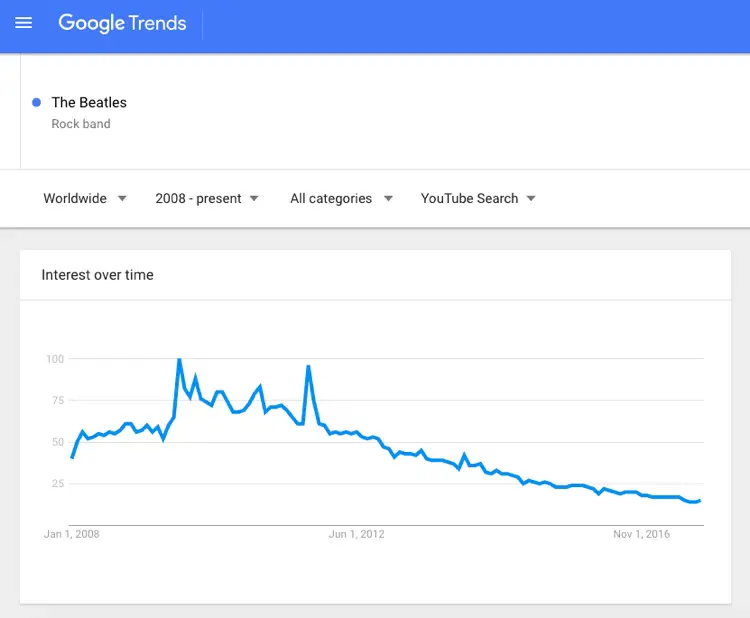The height and width of the screenshot is (618, 750).
Task: Click the Jun 1, 2012 axis label
Action: (x=356, y=534)
